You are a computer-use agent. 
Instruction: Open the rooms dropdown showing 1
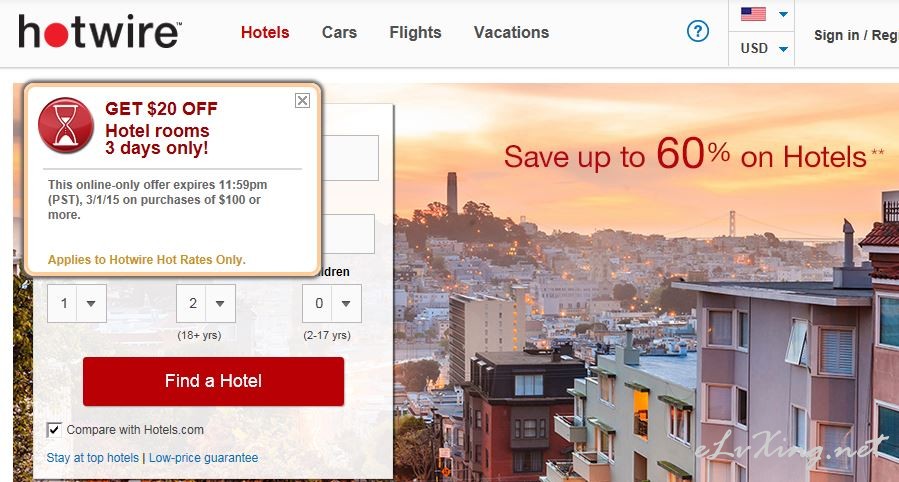[x=77, y=303]
